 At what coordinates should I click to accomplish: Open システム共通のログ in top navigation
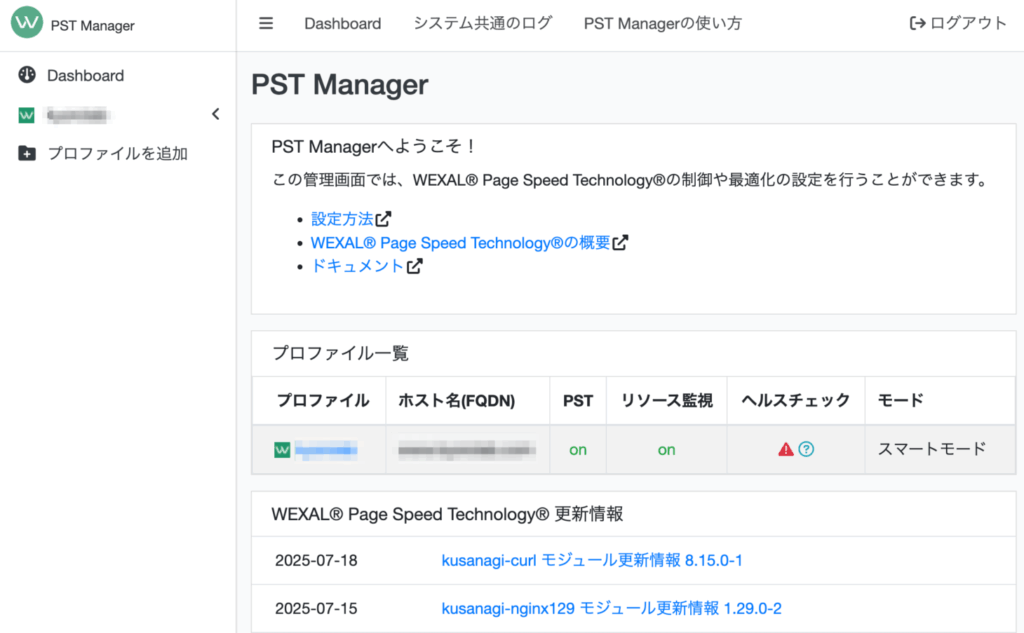click(x=483, y=24)
